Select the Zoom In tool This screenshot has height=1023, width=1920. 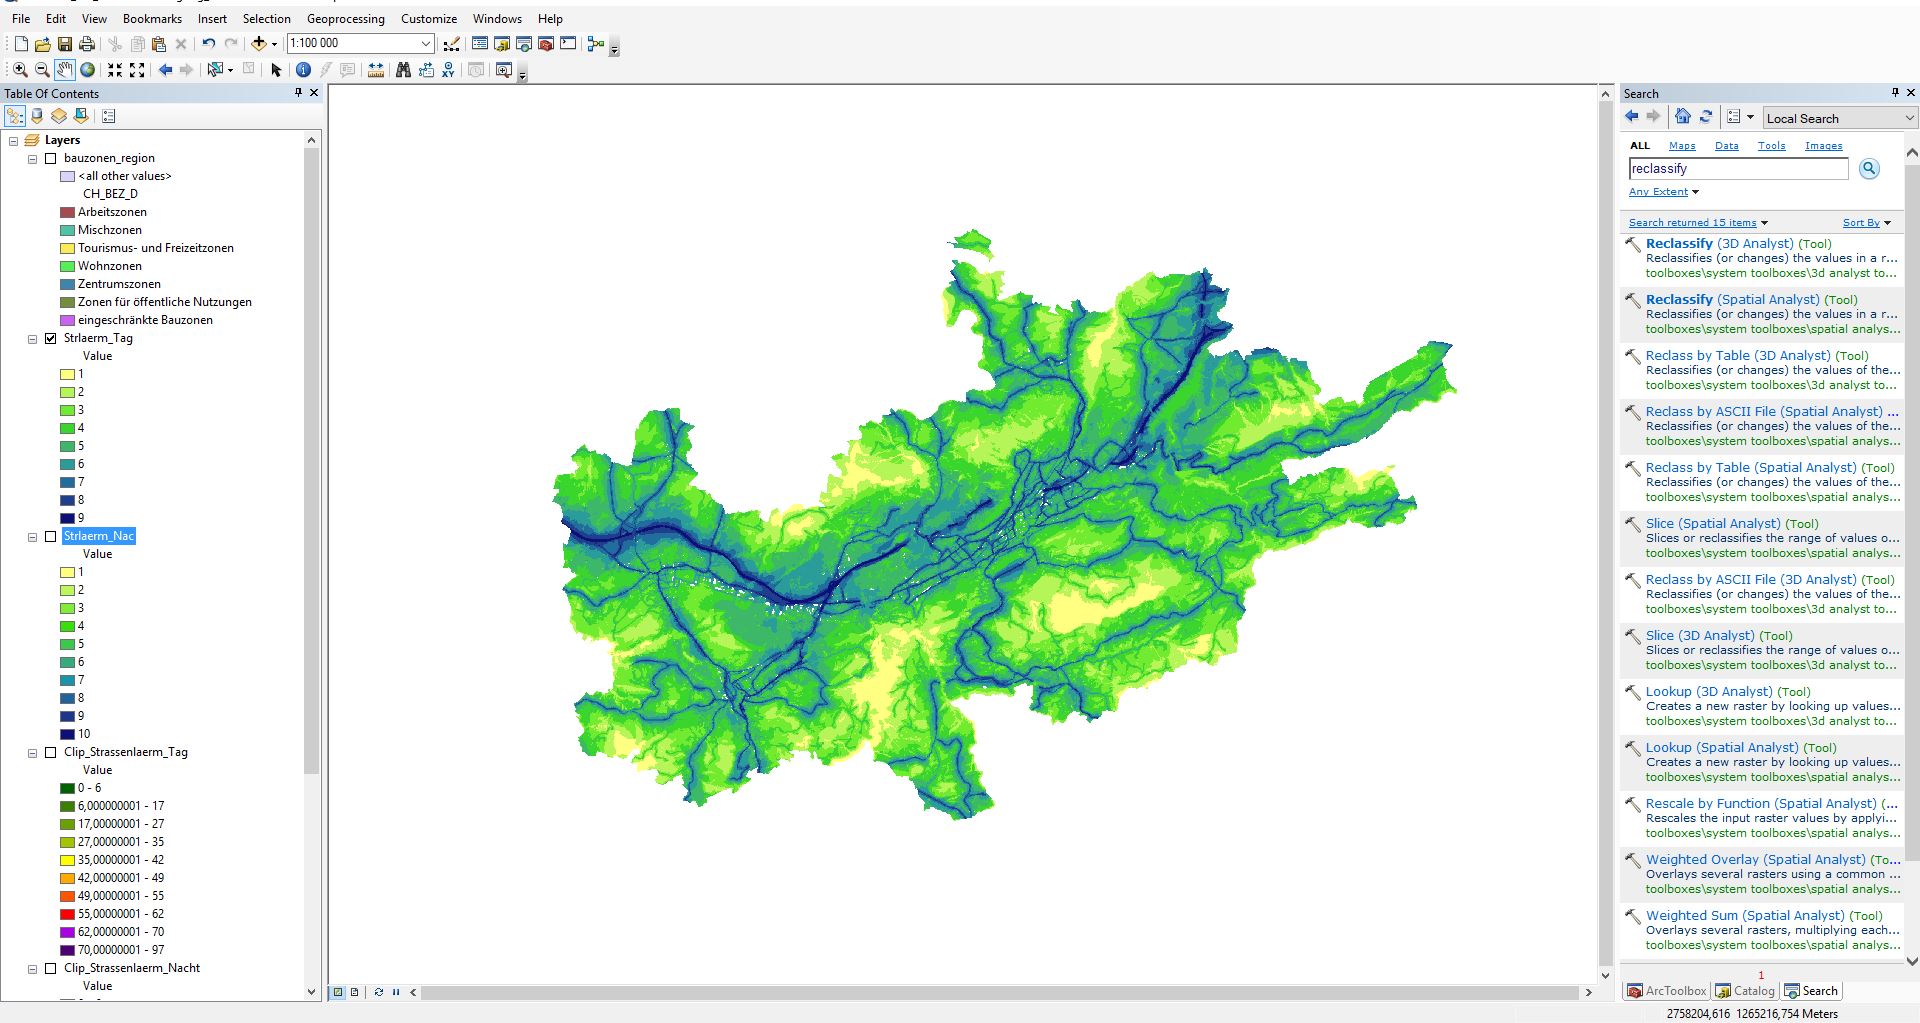[x=20, y=70]
